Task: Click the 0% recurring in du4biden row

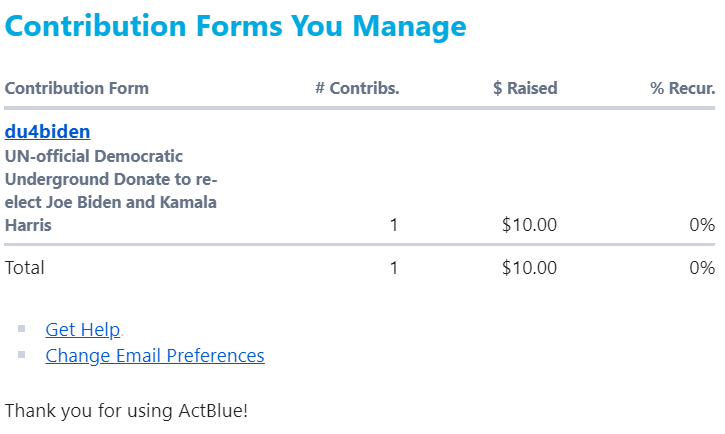Action: (x=702, y=225)
